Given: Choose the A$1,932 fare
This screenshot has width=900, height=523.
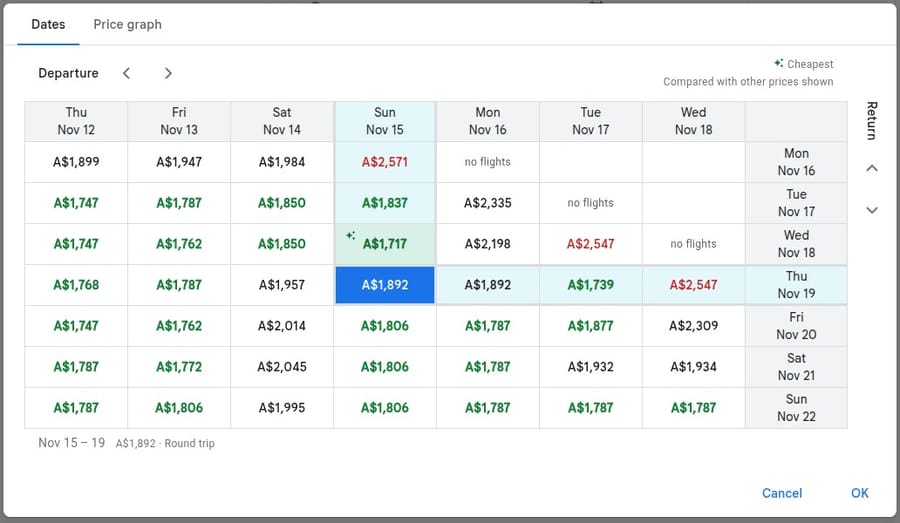Looking at the screenshot, I should coord(590,366).
